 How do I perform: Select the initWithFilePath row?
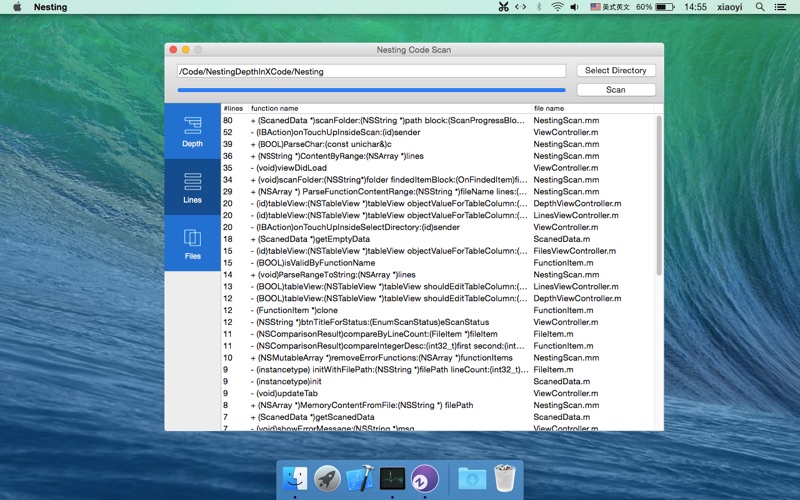coord(438,369)
